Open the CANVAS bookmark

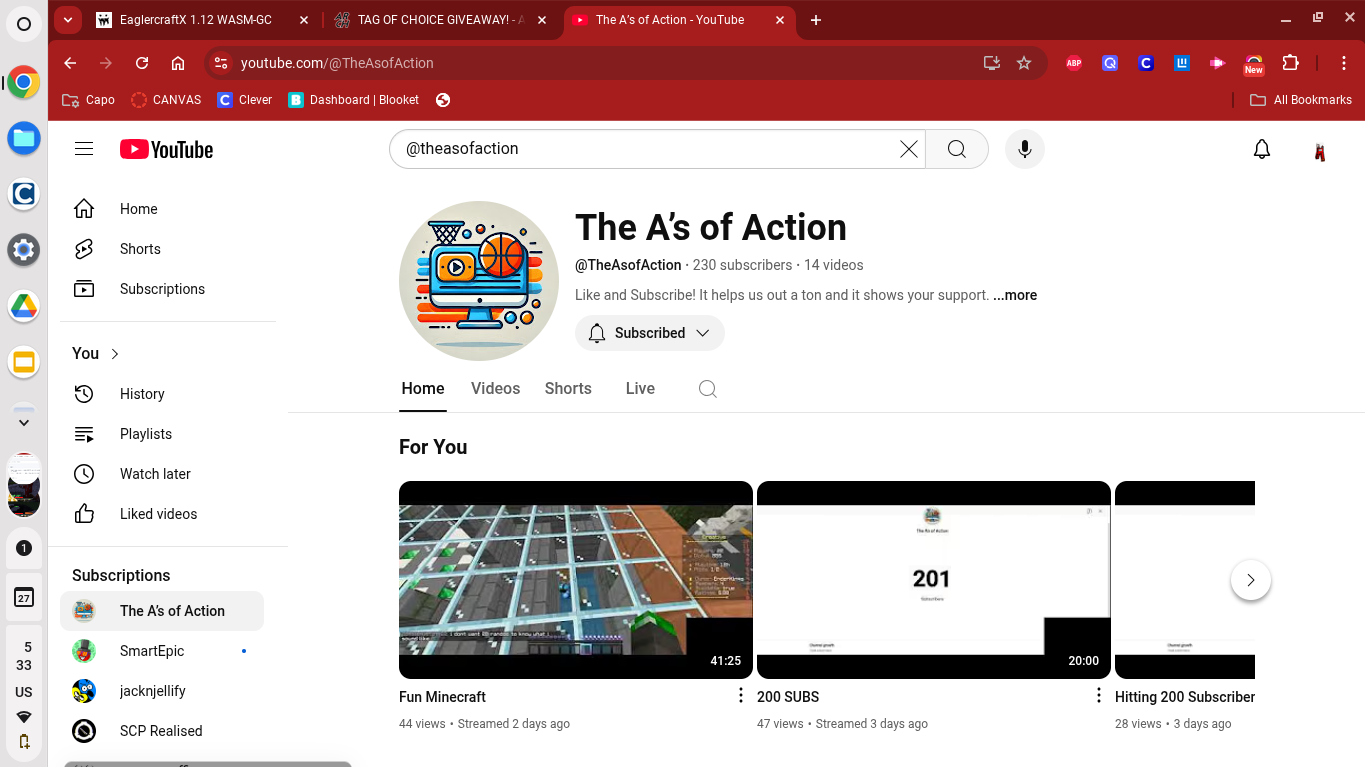click(166, 100)
